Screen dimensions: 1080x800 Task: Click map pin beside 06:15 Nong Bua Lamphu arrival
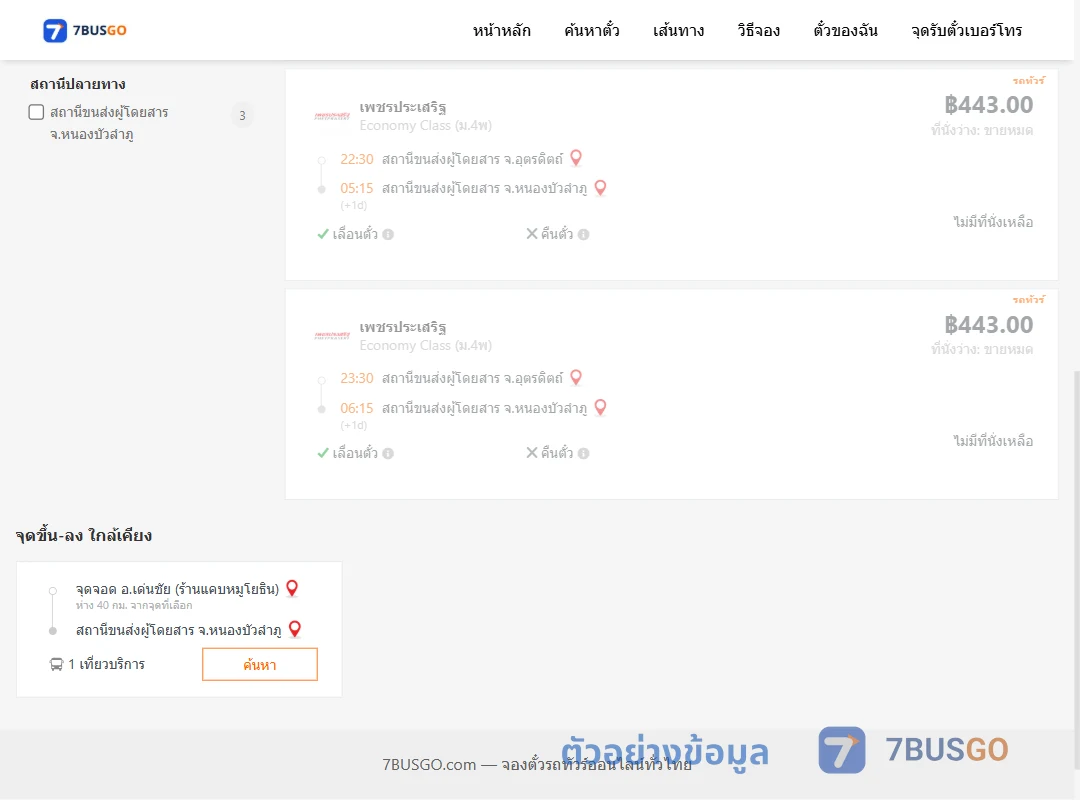(x=601, y=408)
